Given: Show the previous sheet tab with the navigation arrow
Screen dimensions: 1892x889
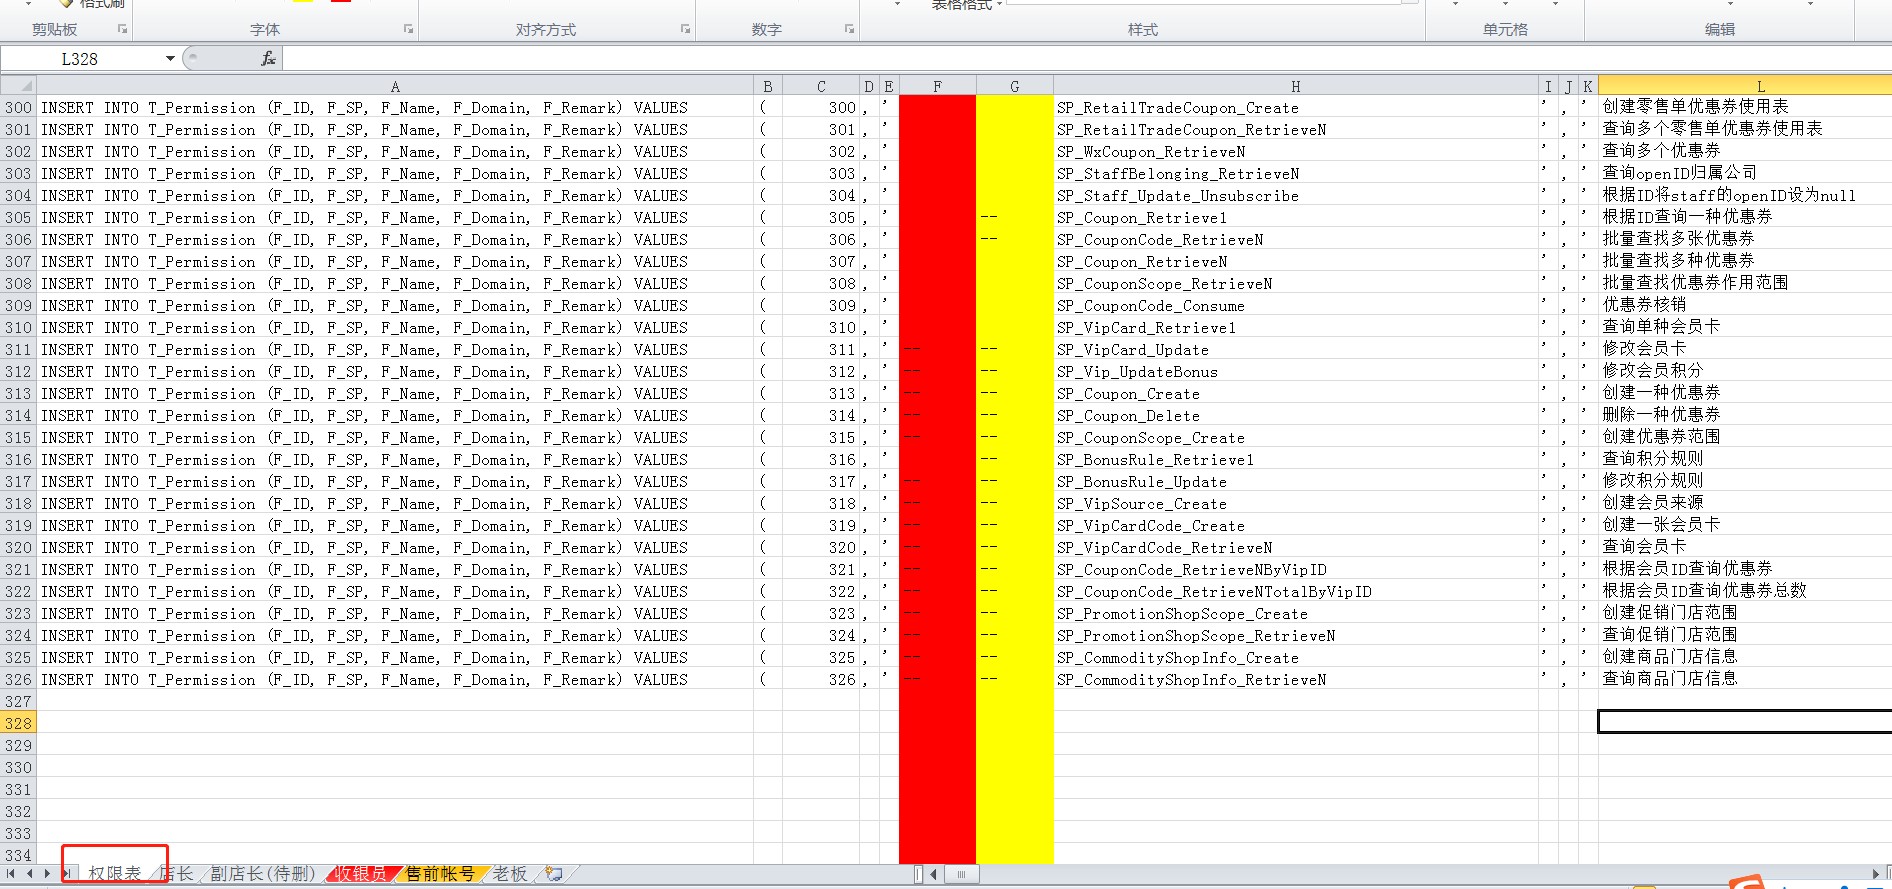Looking at the screenshot, I should [x=29, y=874].
